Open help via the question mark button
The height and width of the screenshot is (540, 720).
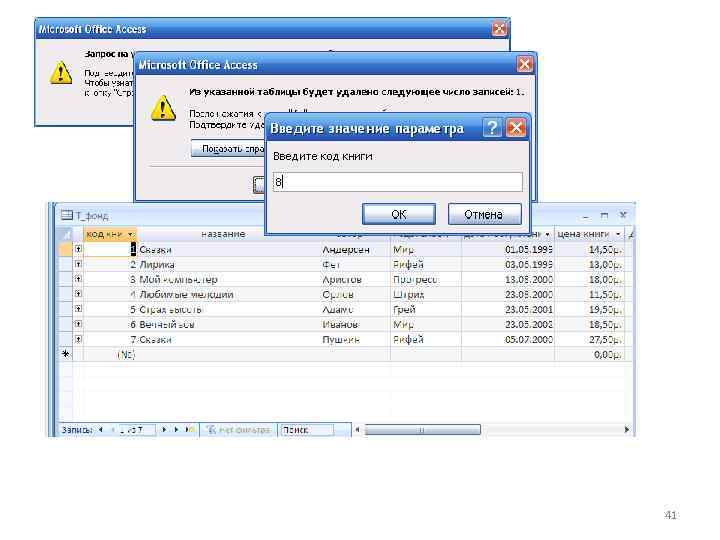pyautogui.click(x=492, y=128)
